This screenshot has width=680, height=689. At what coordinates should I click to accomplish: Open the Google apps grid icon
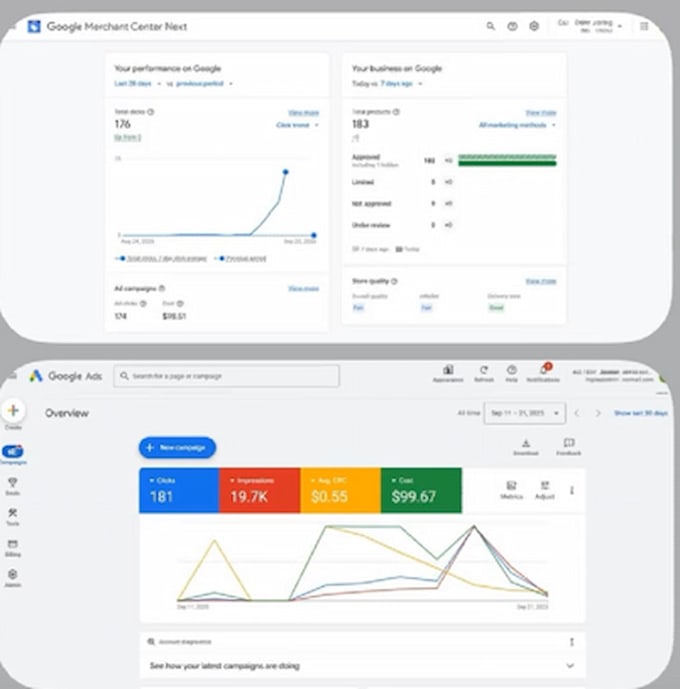(644, 26)
